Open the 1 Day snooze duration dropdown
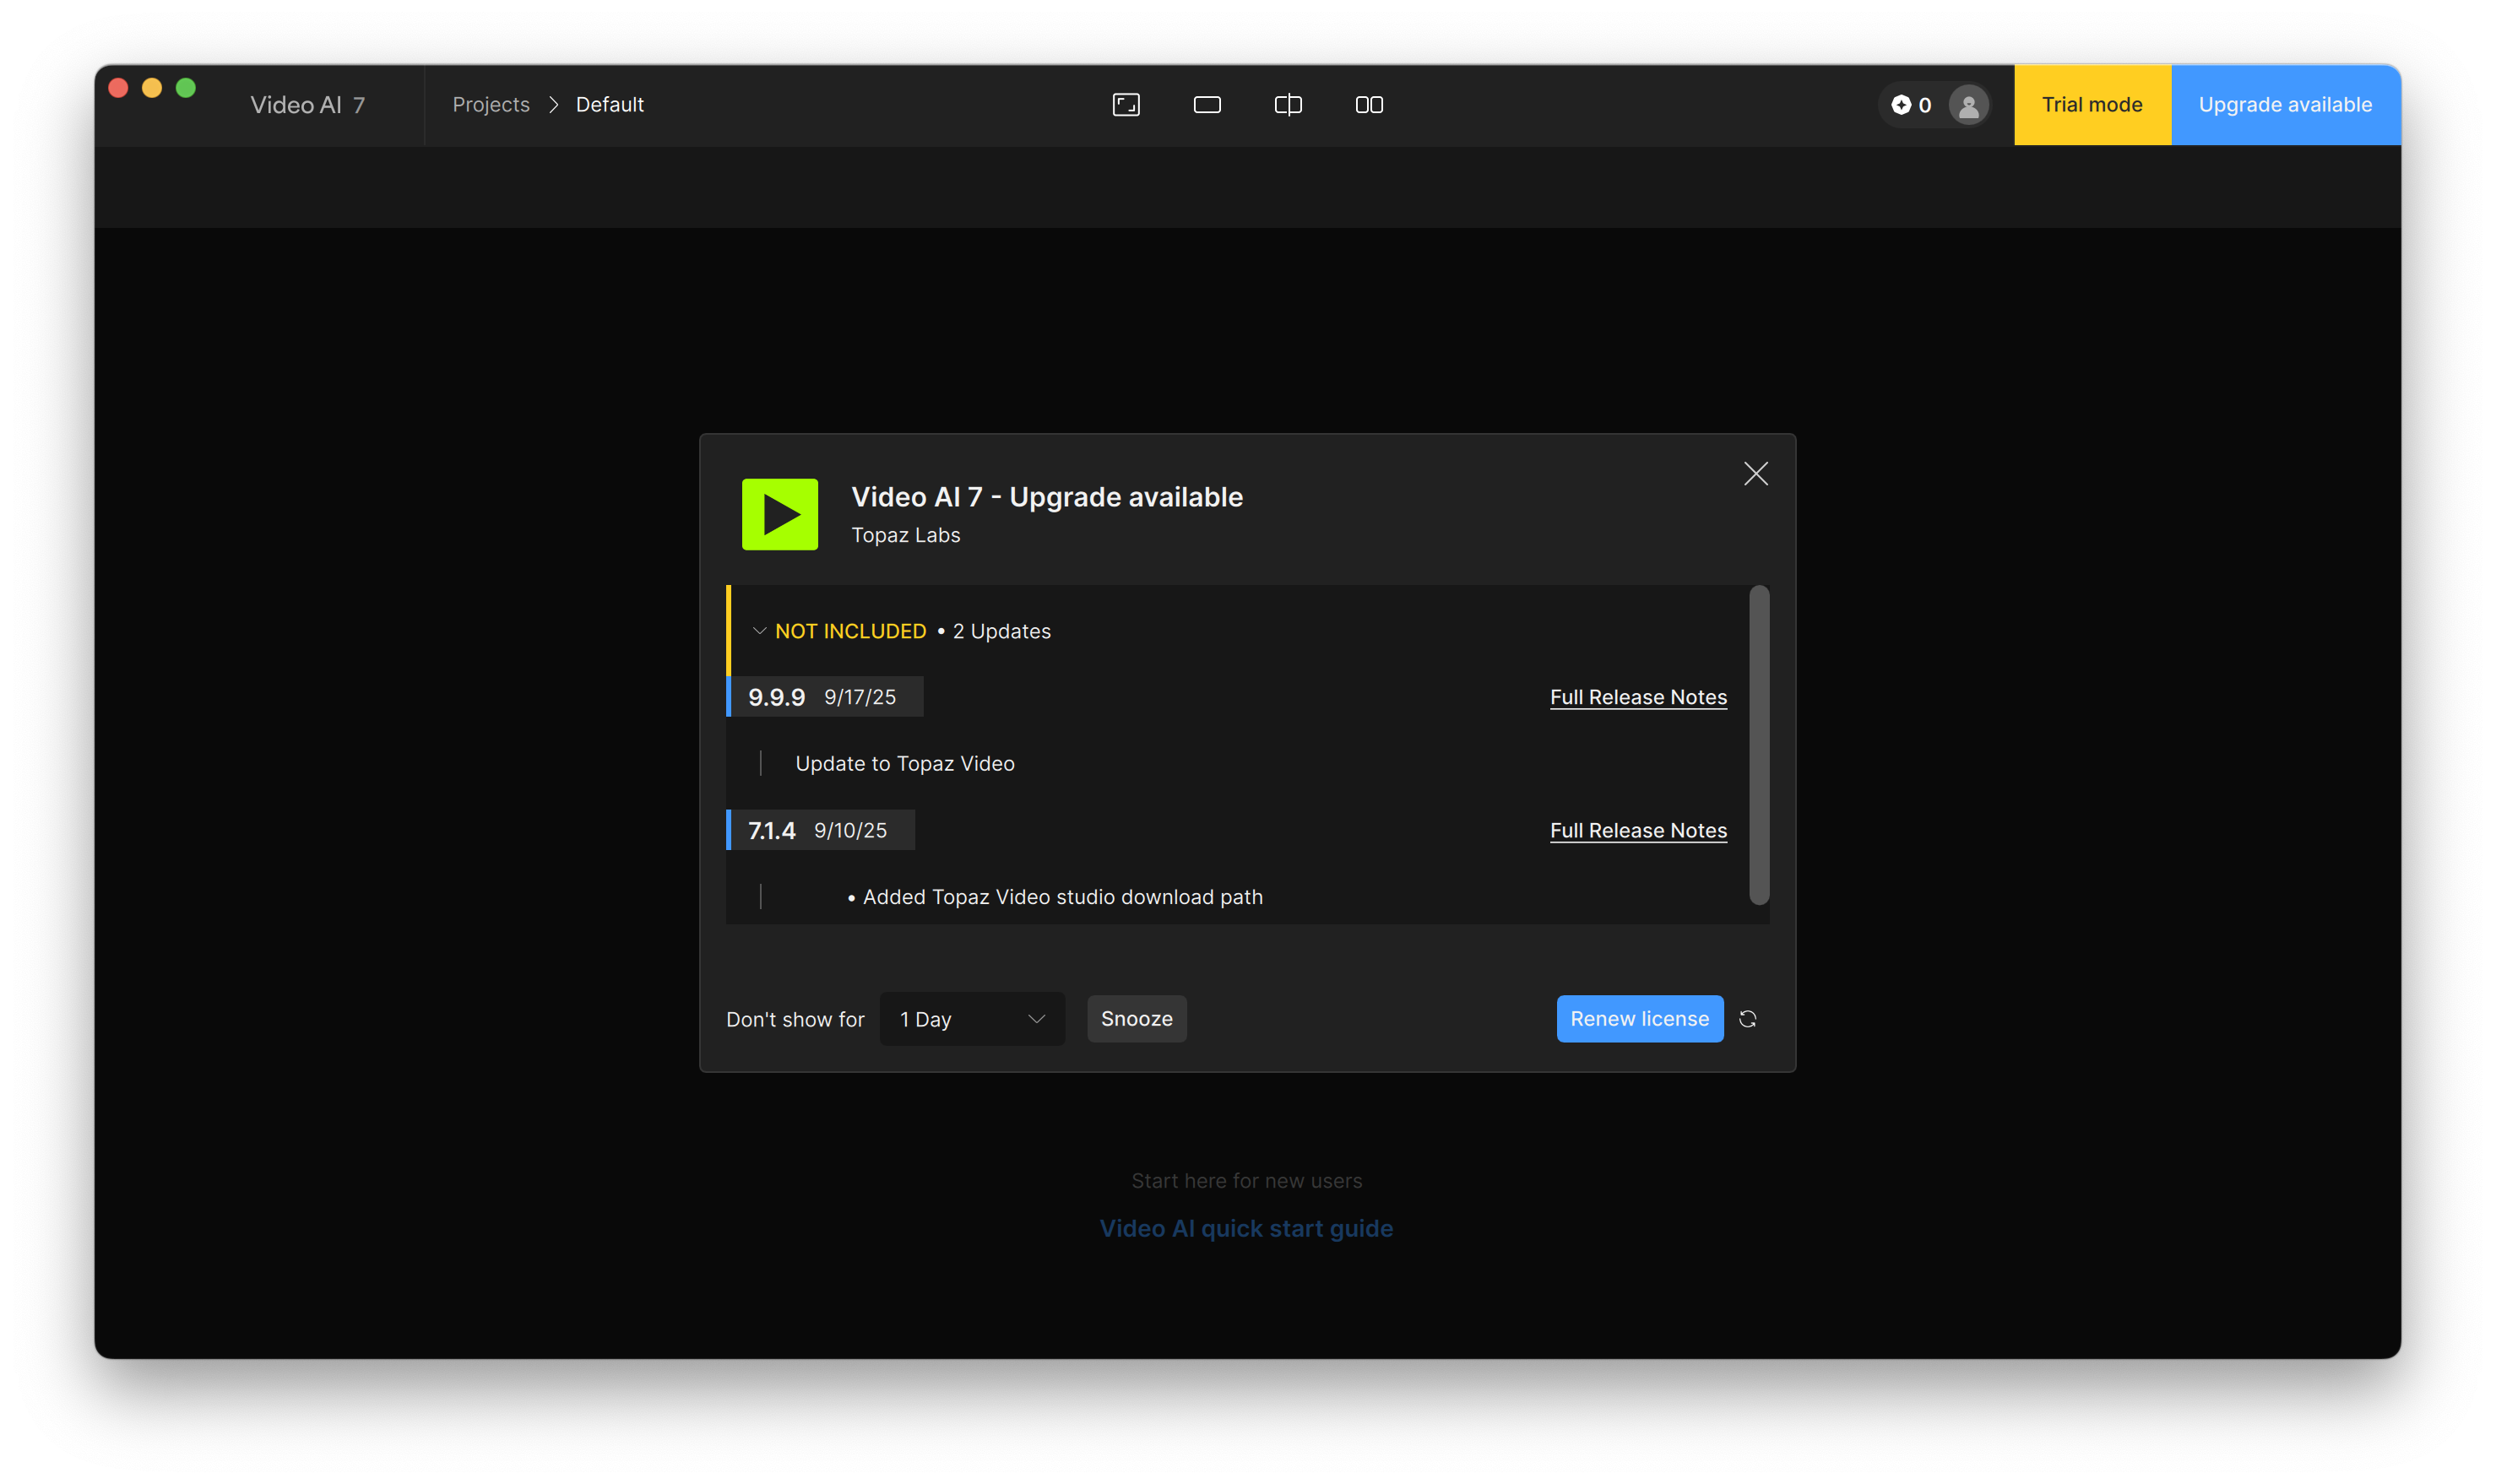Screen dimensions: 2496x1484 tap(972, 1019)
